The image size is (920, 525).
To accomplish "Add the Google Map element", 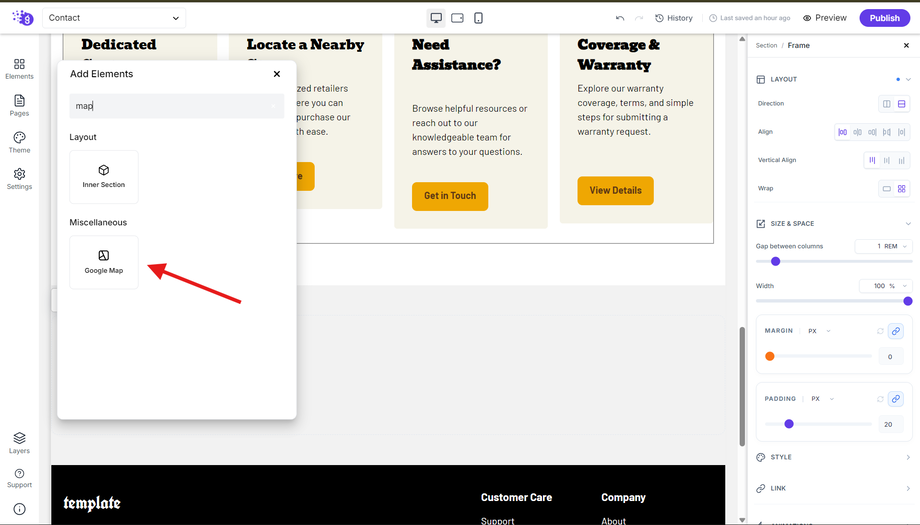I will coord(104,262).
